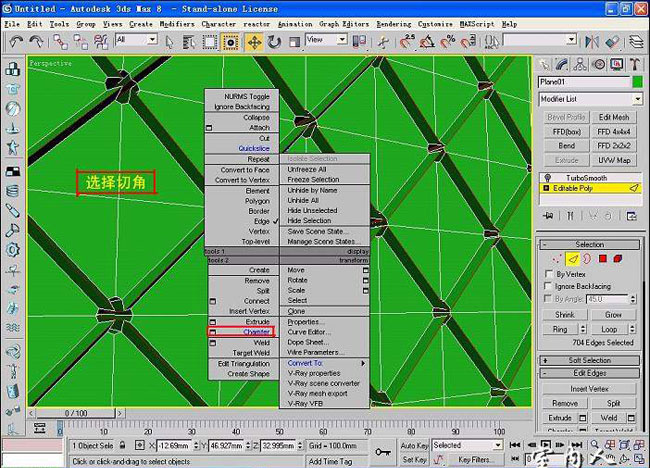Viewport: 650px width, 468px height.
Task: Collapse the Edit Edges rollout
Action: (x=589, y=373)
